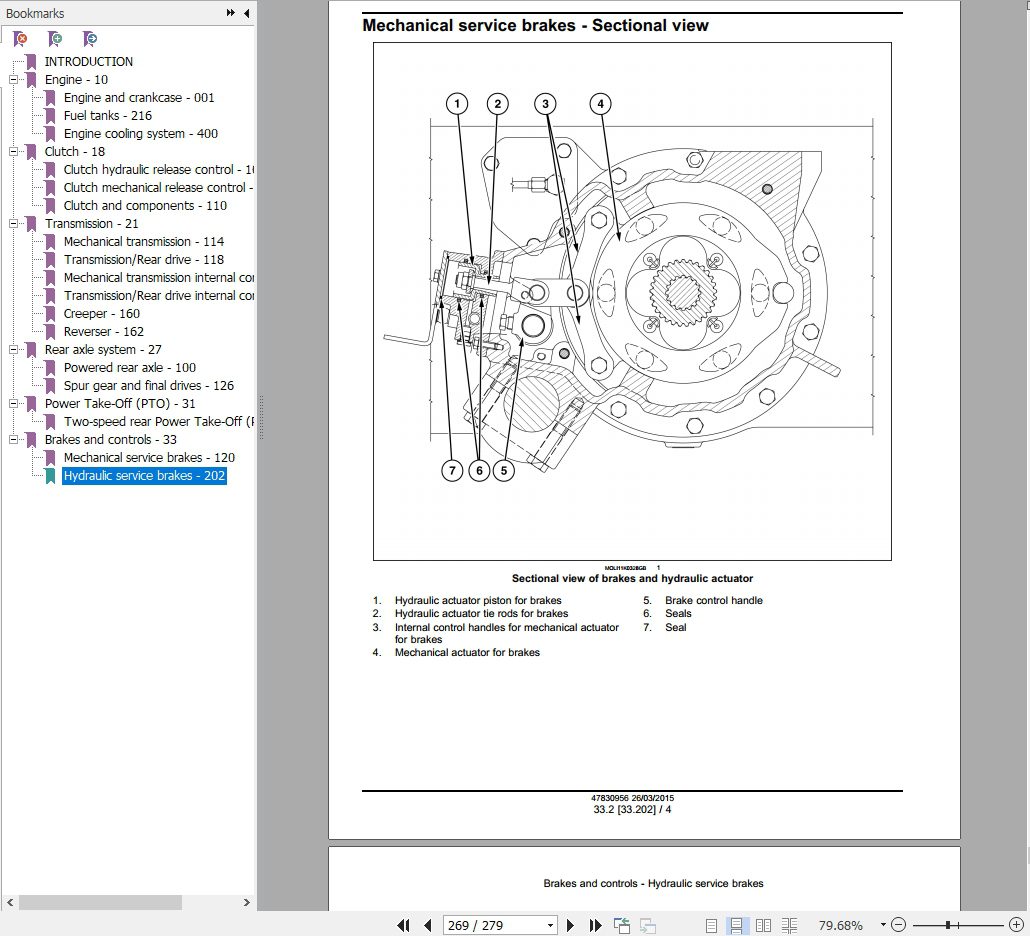Click the previous view arrow icon
Image resolution: width=1030 pixels, height=936 pixels.
pos(623,925)
